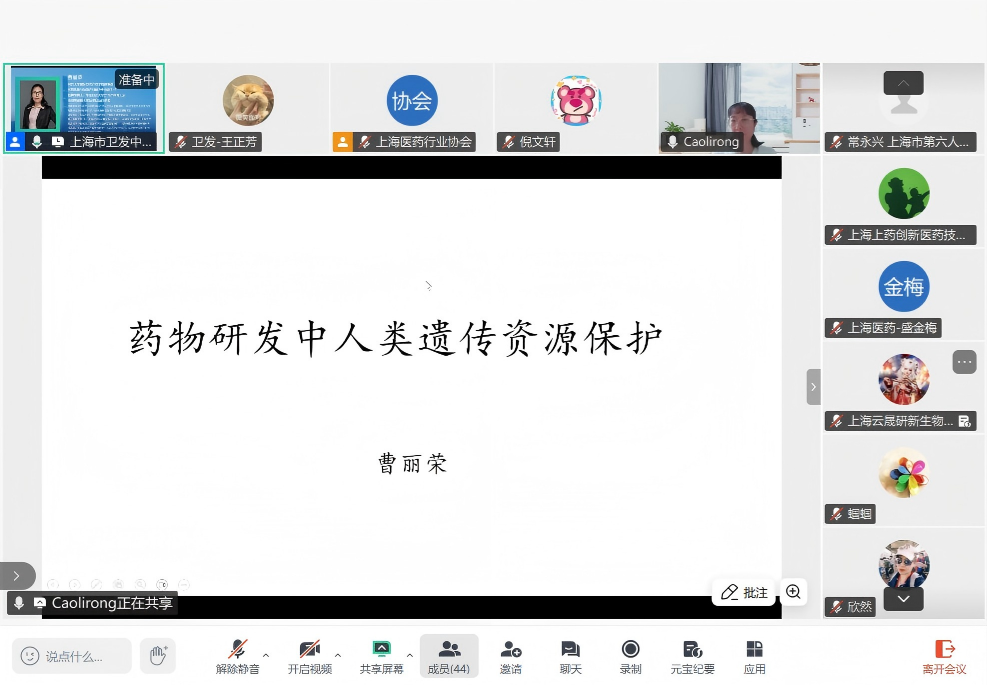
Task: Start 共享屏幕 screen sharing
Action: [381, 656]
